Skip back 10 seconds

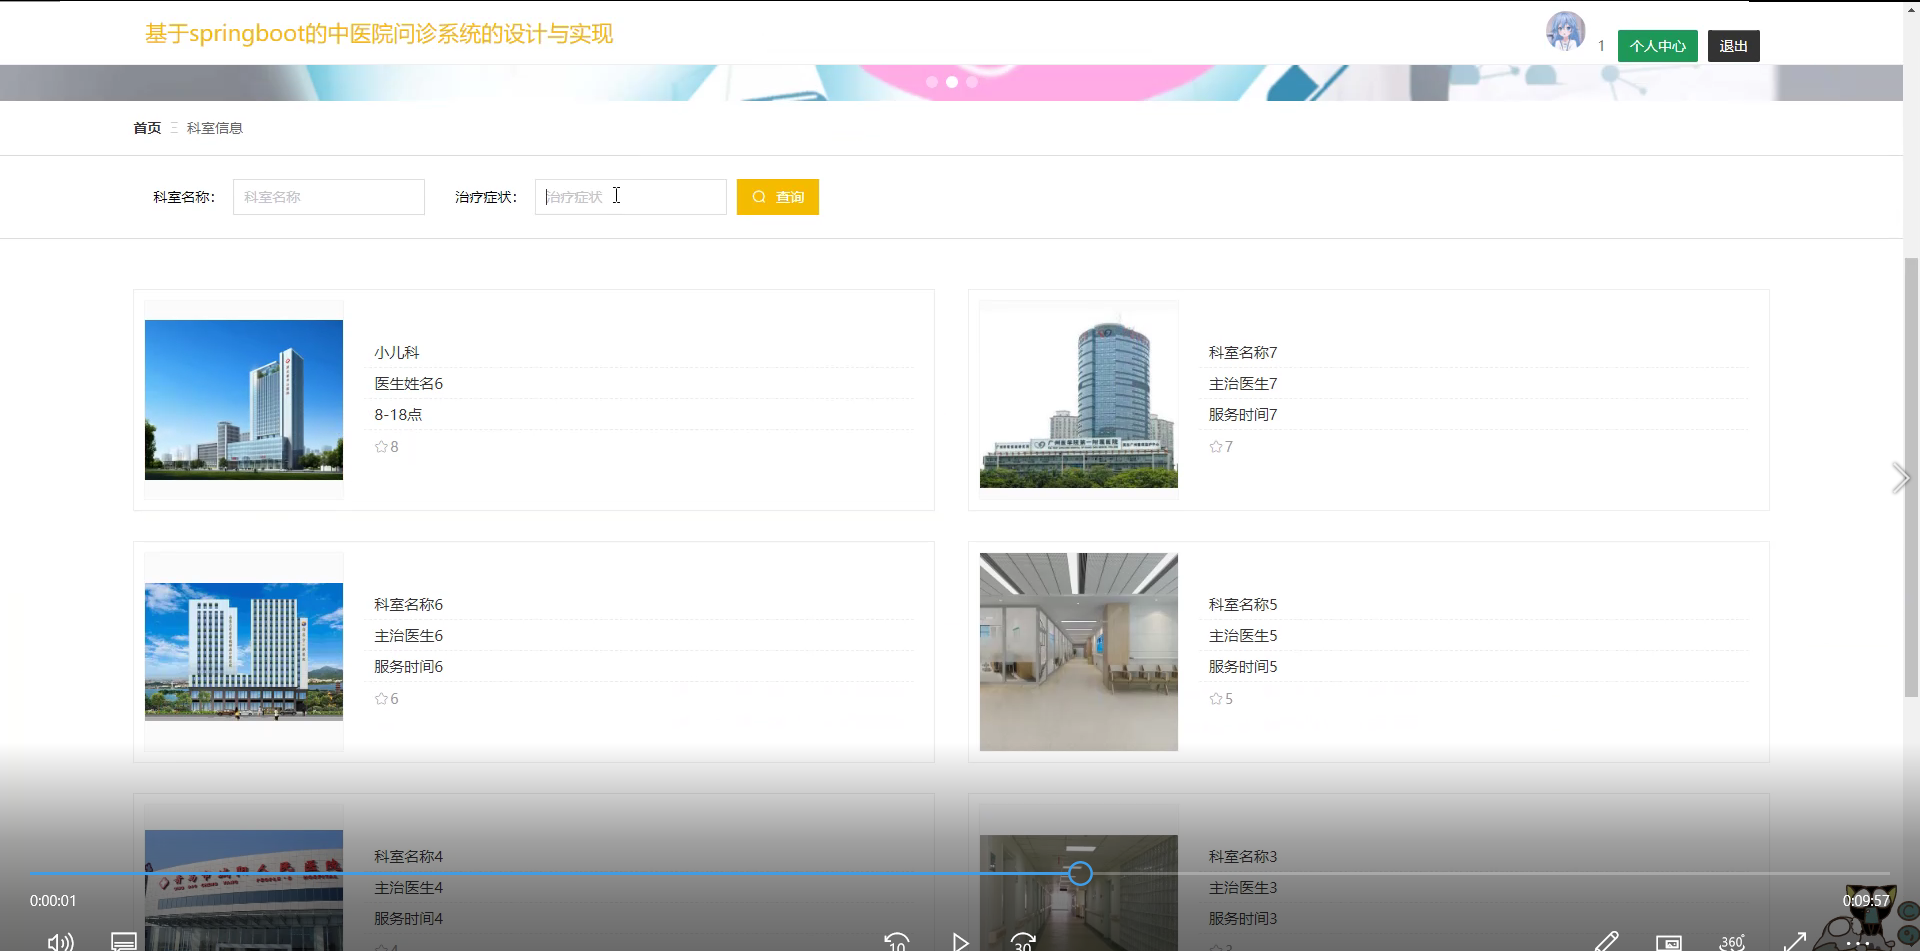click(x=897, y=942)
